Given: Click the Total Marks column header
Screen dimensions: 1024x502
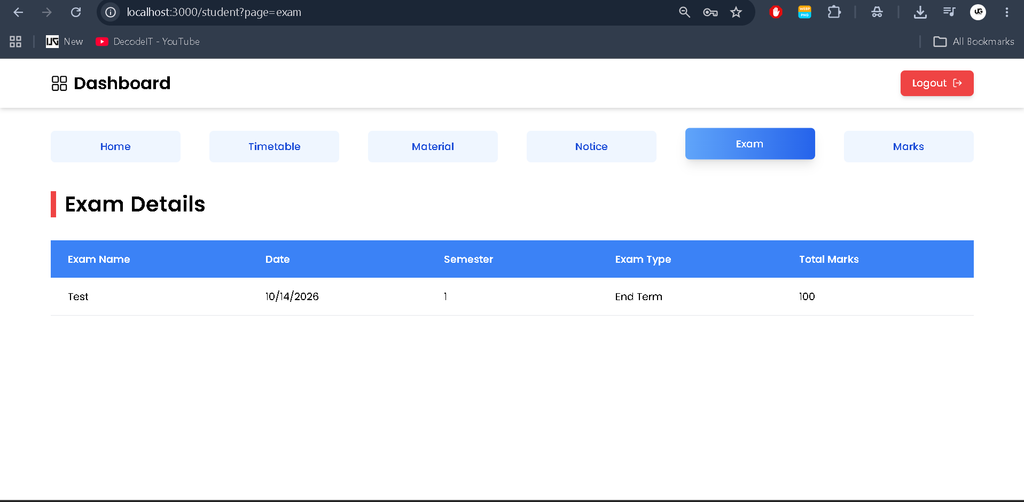Looking at the screenshot, I should click(x=829, y=259).
